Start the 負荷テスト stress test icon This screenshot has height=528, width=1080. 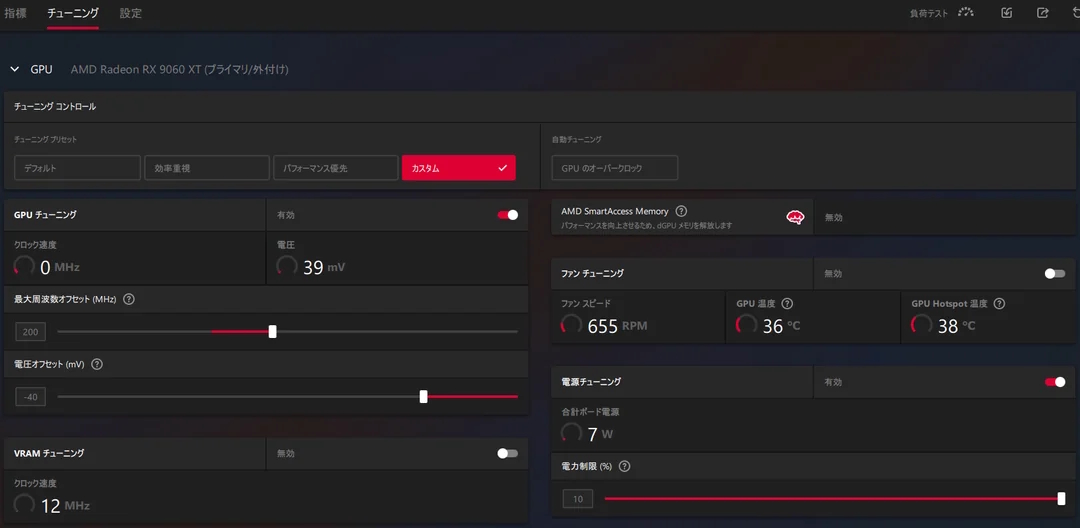[x=966, y=12]
